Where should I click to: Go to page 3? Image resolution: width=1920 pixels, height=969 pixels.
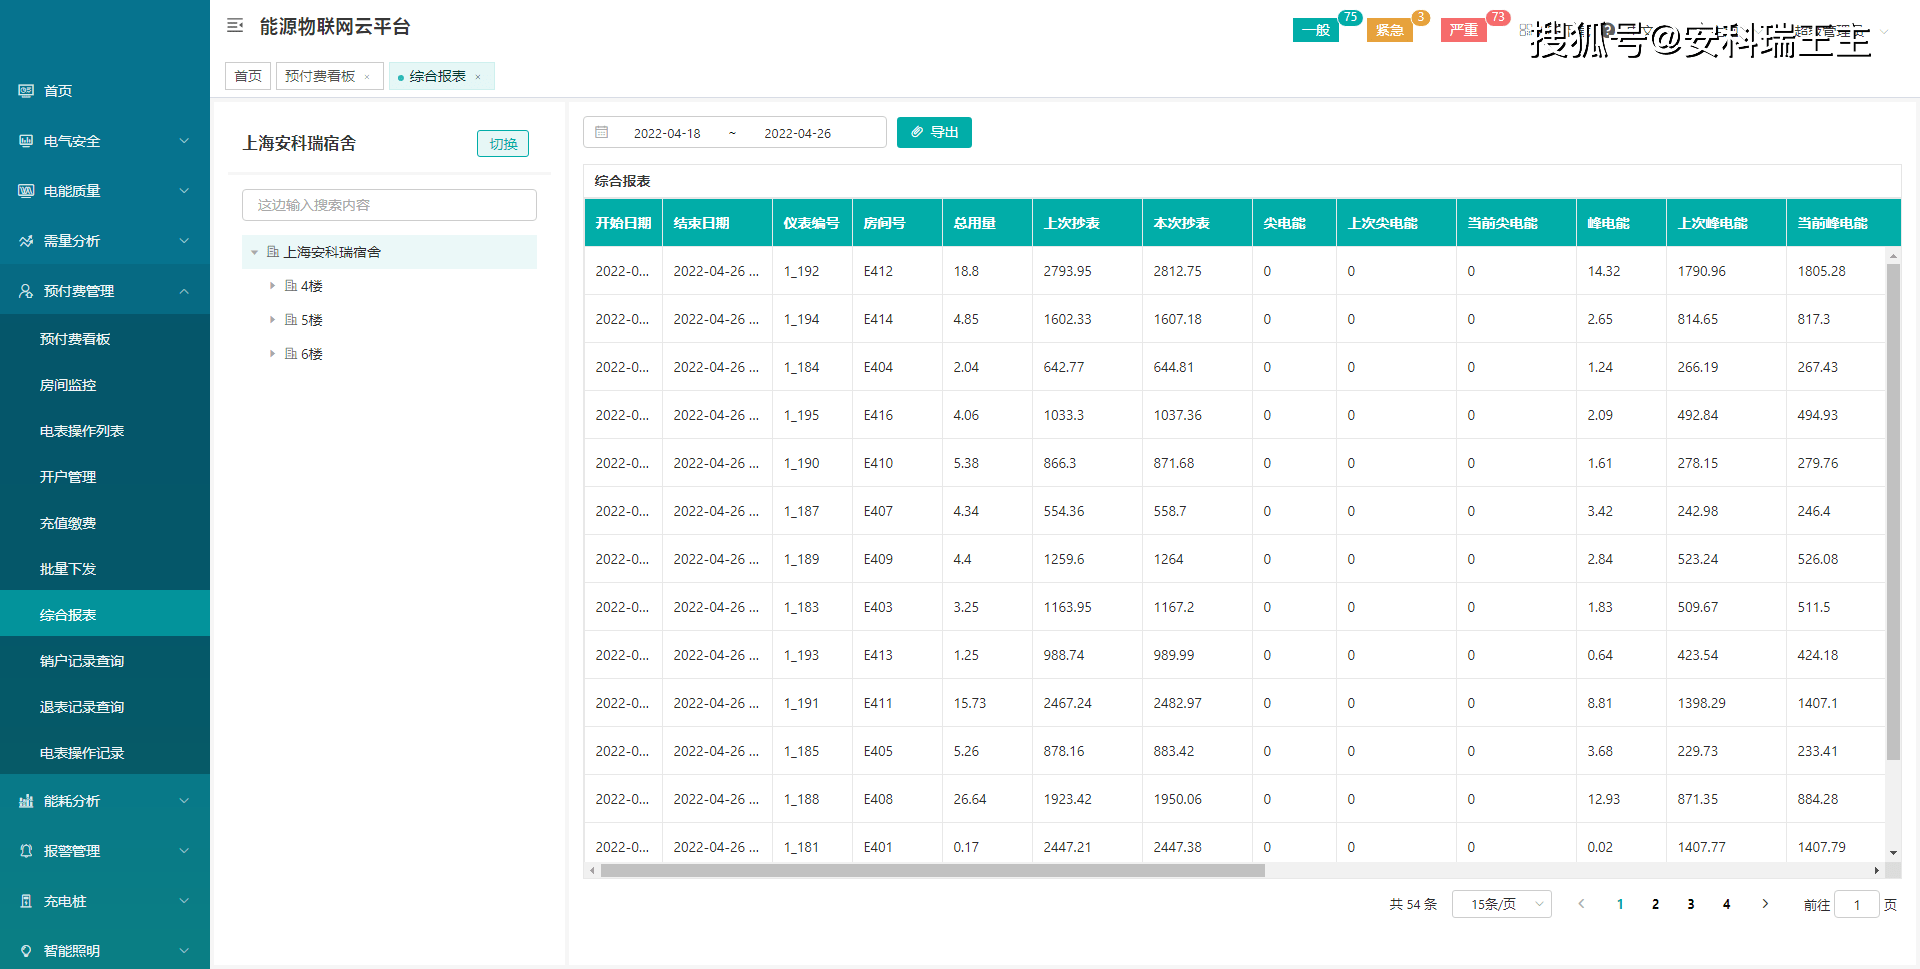(x=1691, y=904)
